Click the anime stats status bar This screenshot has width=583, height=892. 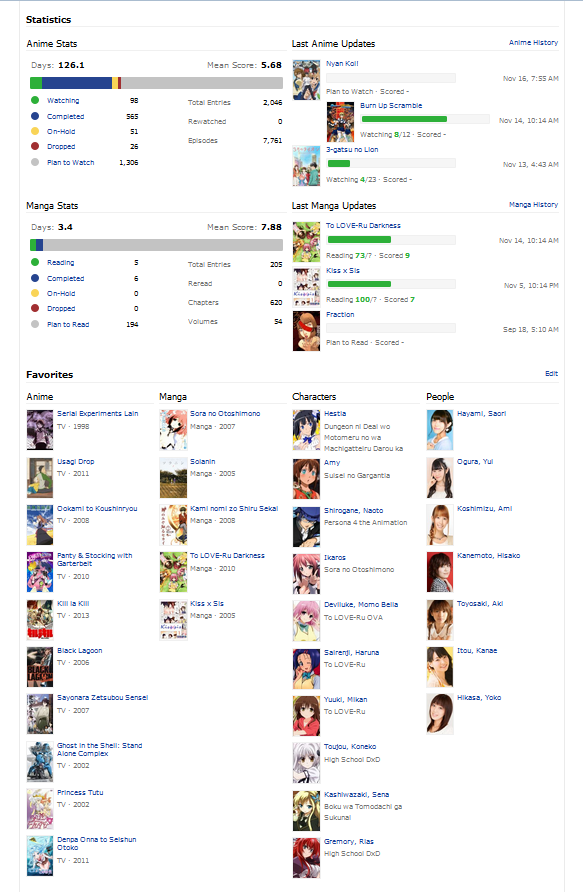click(156, 83)
